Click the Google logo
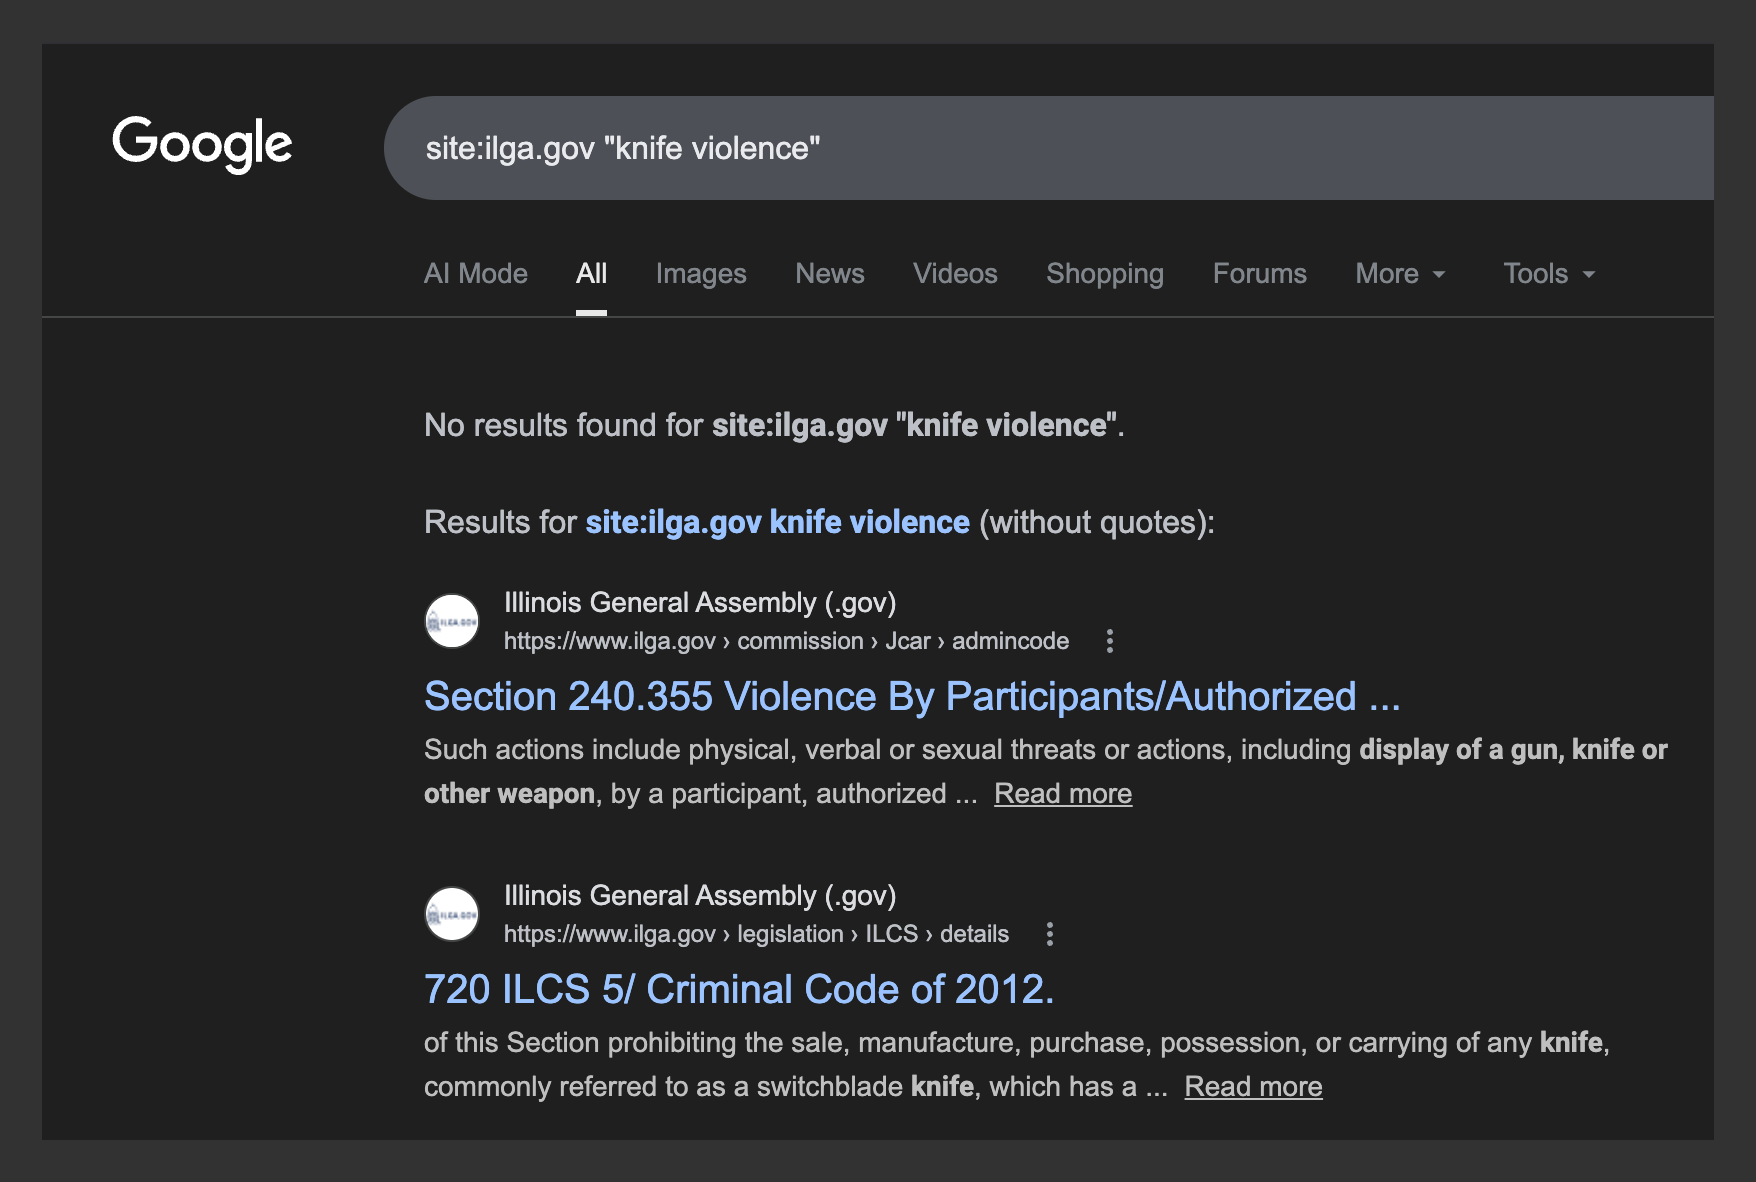1756x1182 pixels. [202, 144]
